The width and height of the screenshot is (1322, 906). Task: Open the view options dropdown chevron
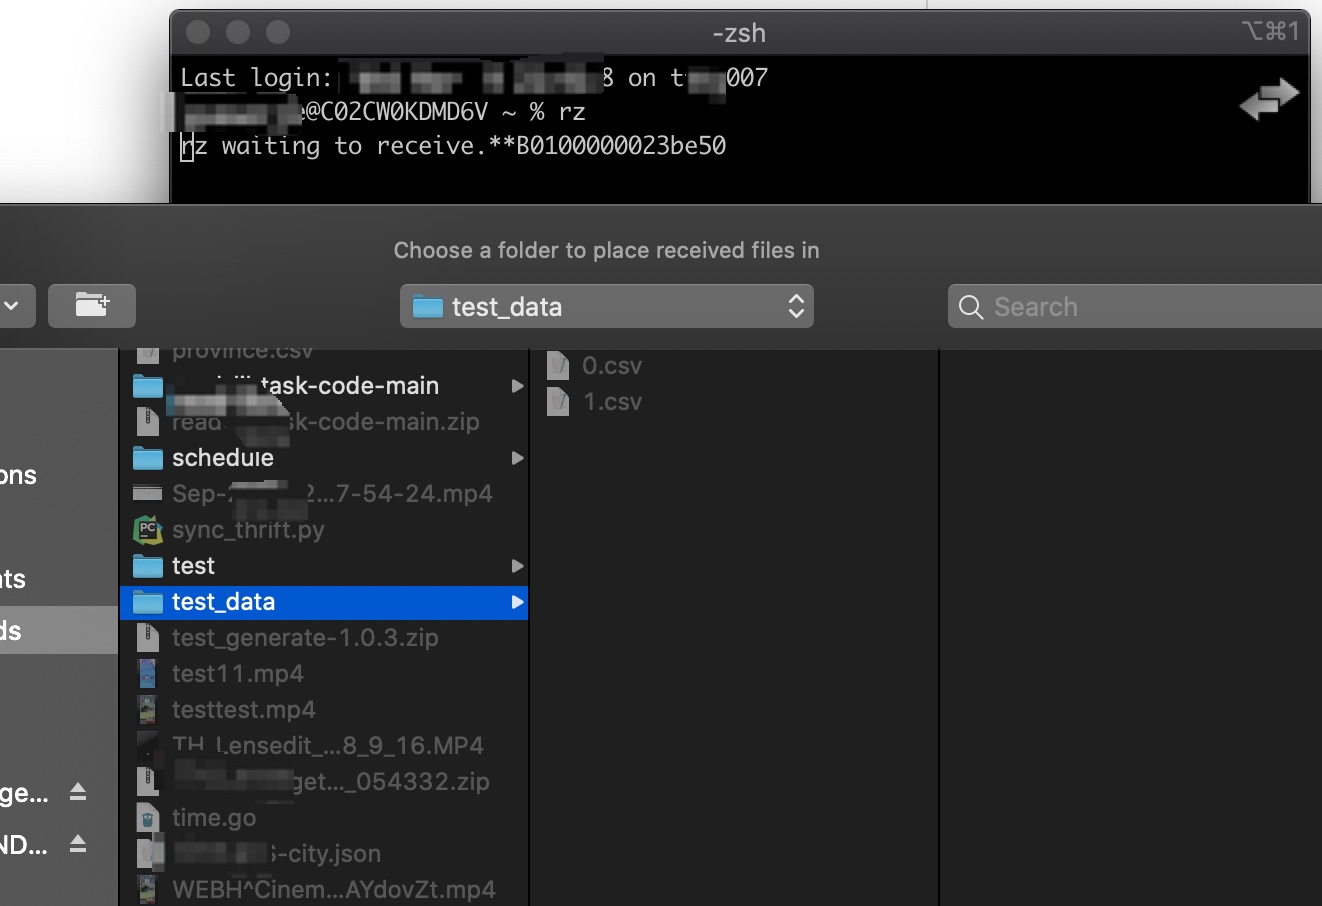pos(12,306)
